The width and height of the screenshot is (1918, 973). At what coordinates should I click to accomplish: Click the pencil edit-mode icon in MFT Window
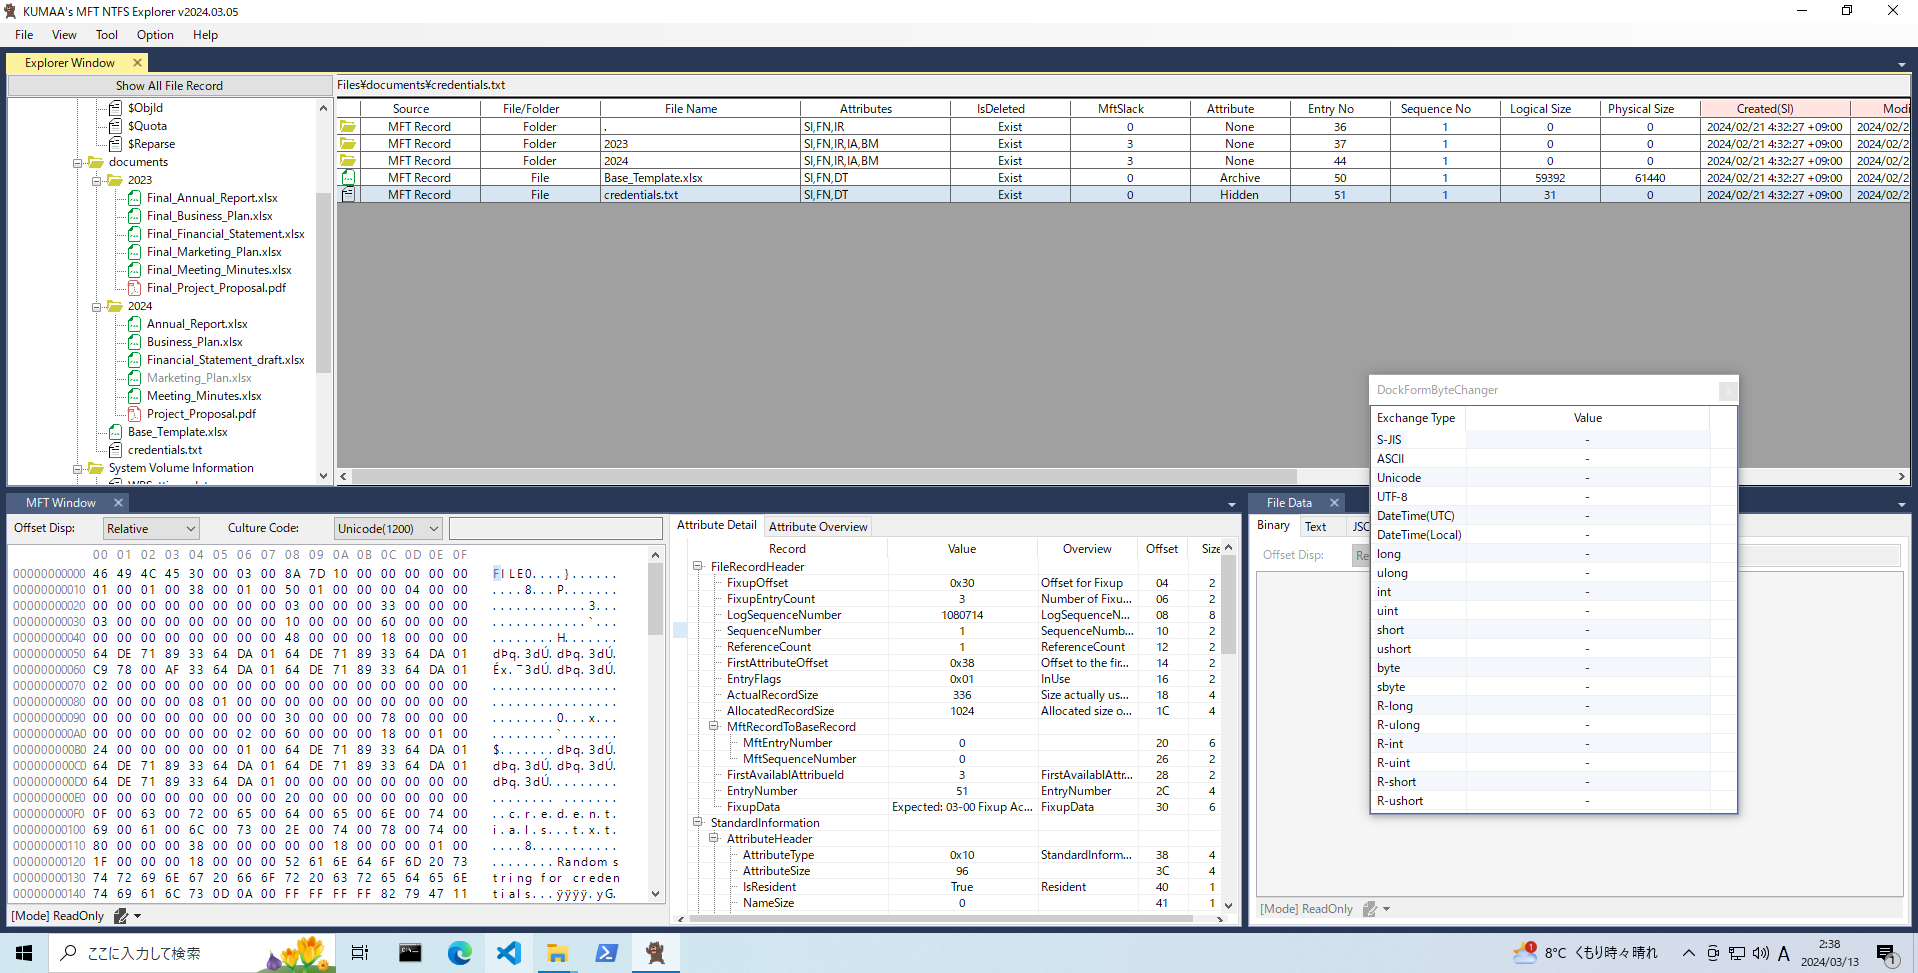tap(121, 916)
